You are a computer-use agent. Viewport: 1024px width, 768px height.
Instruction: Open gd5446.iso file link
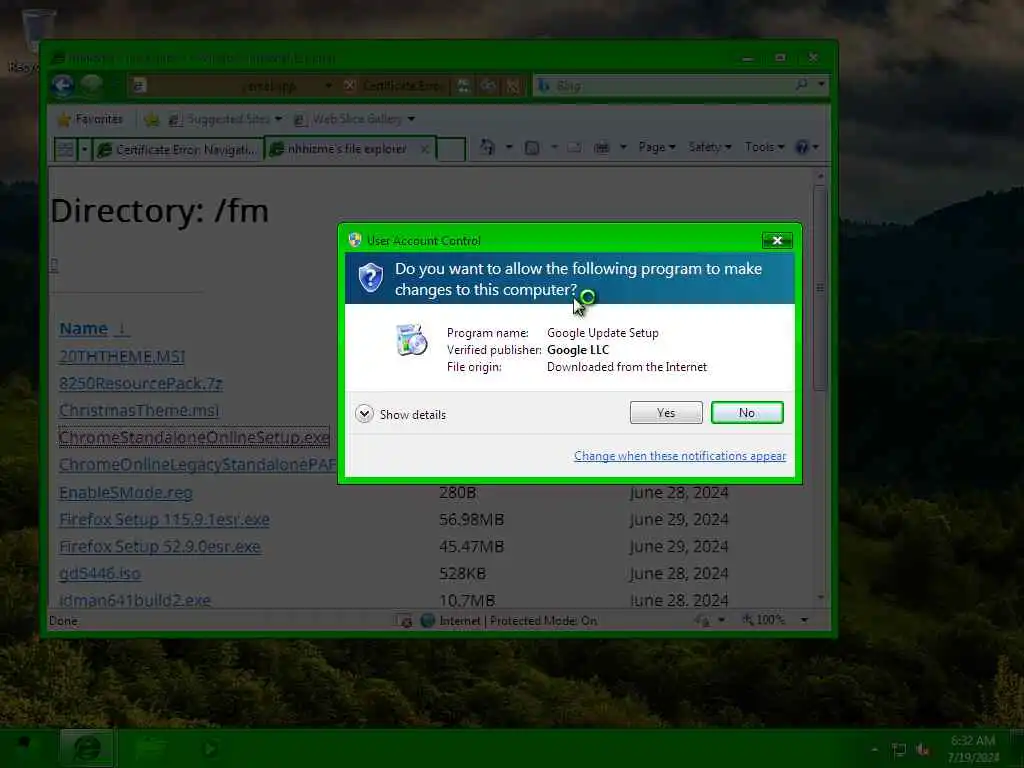pyautogui.click(x=99, y=573)
